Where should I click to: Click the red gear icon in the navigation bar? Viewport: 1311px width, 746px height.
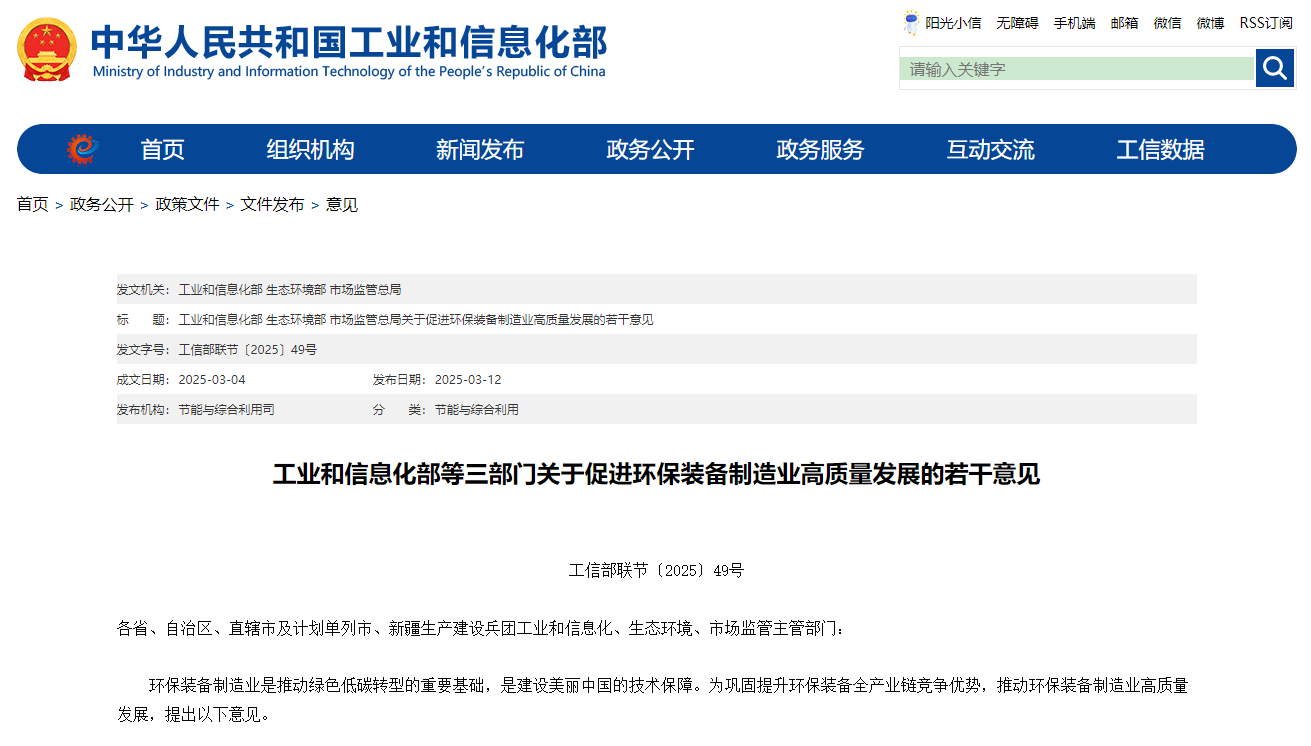click(x=82, y=149)
